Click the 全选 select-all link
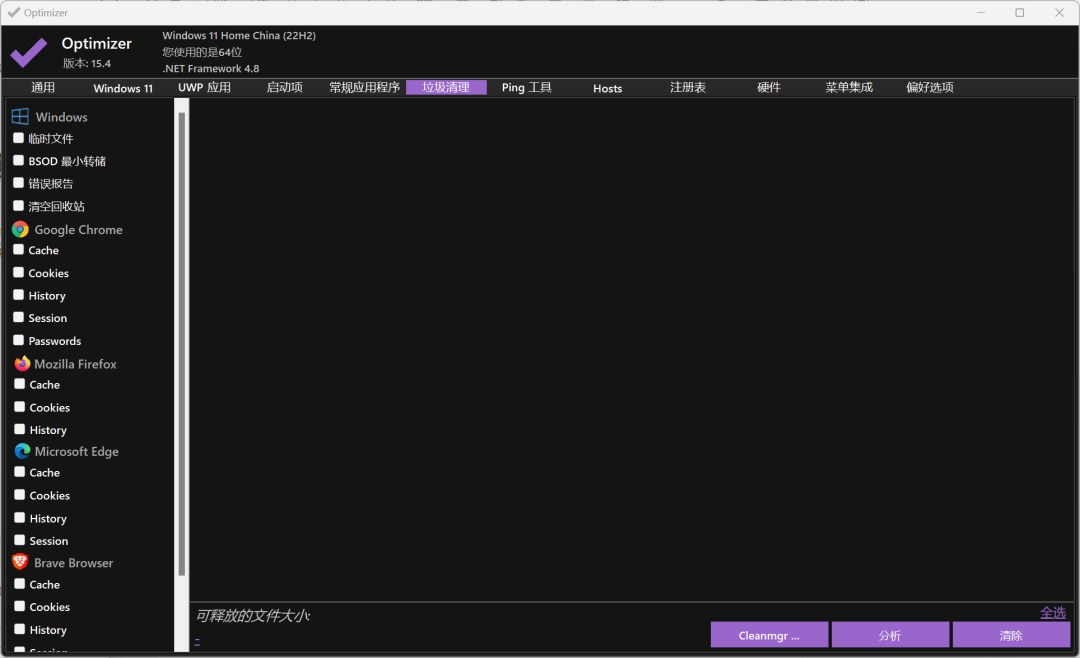The image size is (1080, 658). click(x=1052, y=613)
